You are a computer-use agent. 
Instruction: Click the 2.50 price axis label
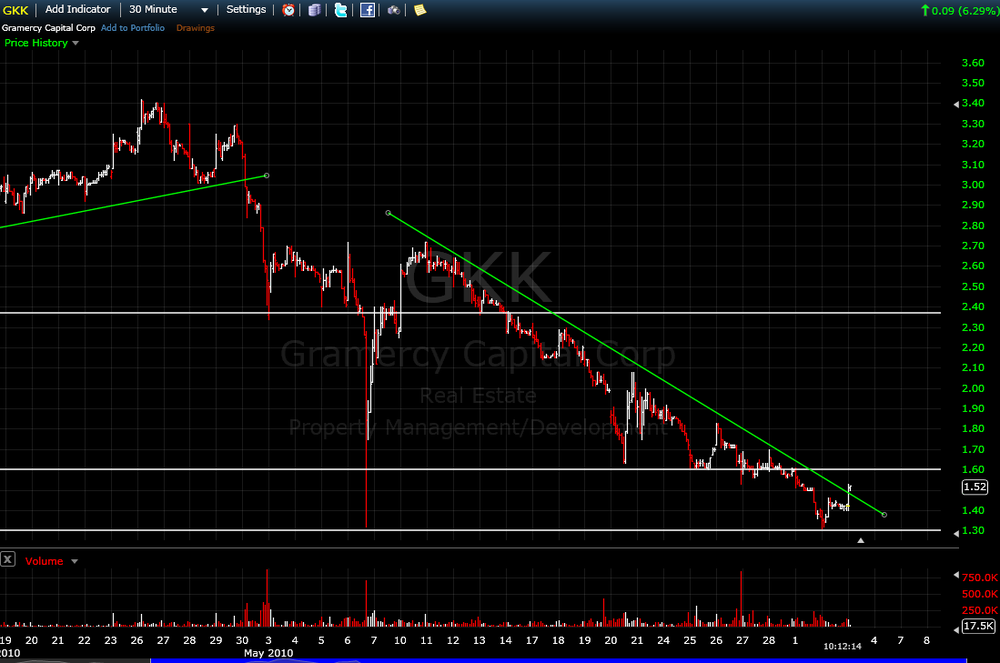(x=973, y=286)
